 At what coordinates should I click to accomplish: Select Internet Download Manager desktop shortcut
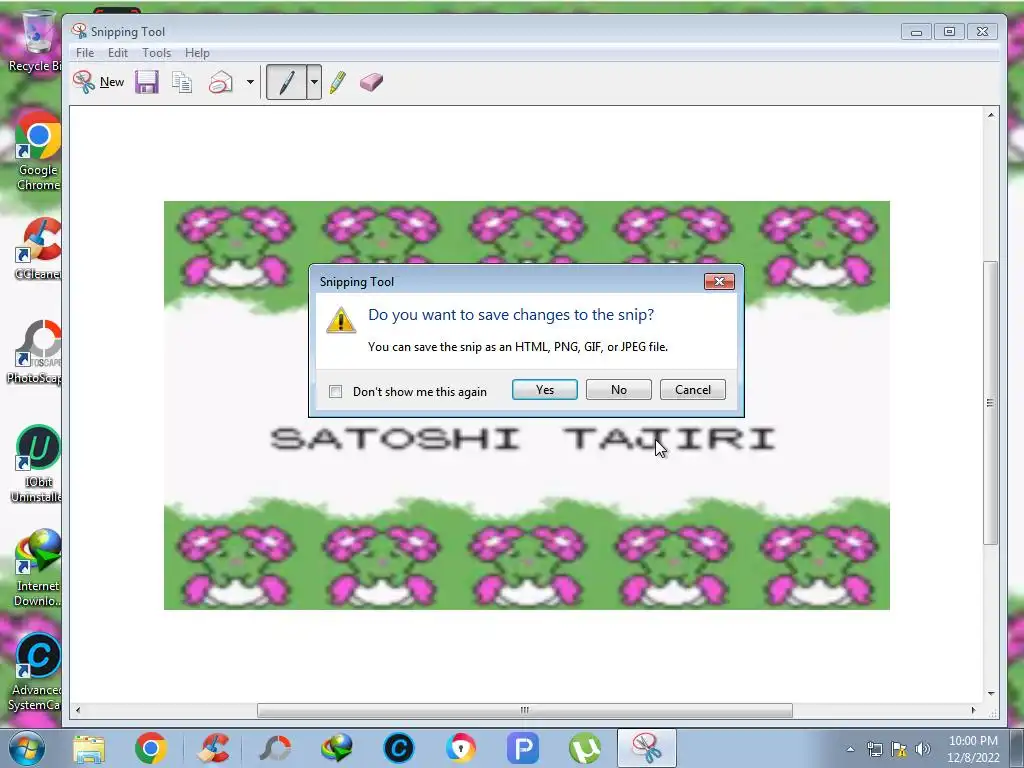(x=37, y=568)
